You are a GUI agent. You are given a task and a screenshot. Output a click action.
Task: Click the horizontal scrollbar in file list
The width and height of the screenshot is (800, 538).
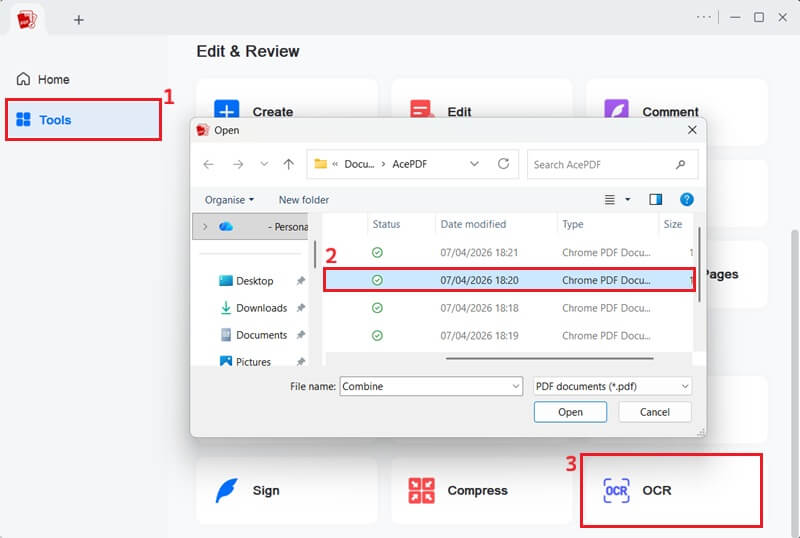549,359
